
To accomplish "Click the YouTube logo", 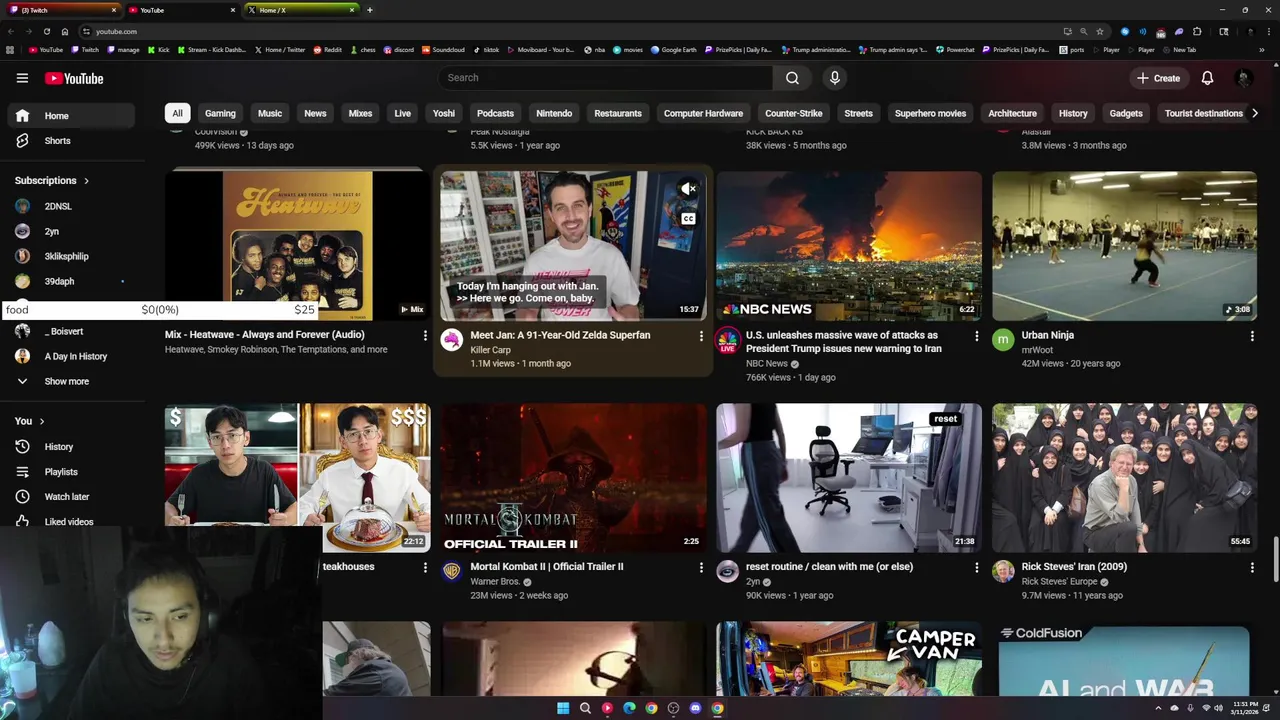I will [73, 78].
